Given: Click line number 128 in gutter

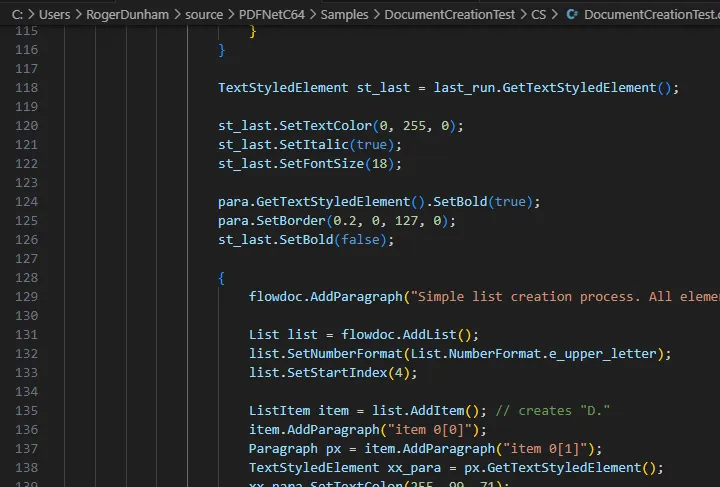Looking at the screenshot, I should tap(27, 278).
